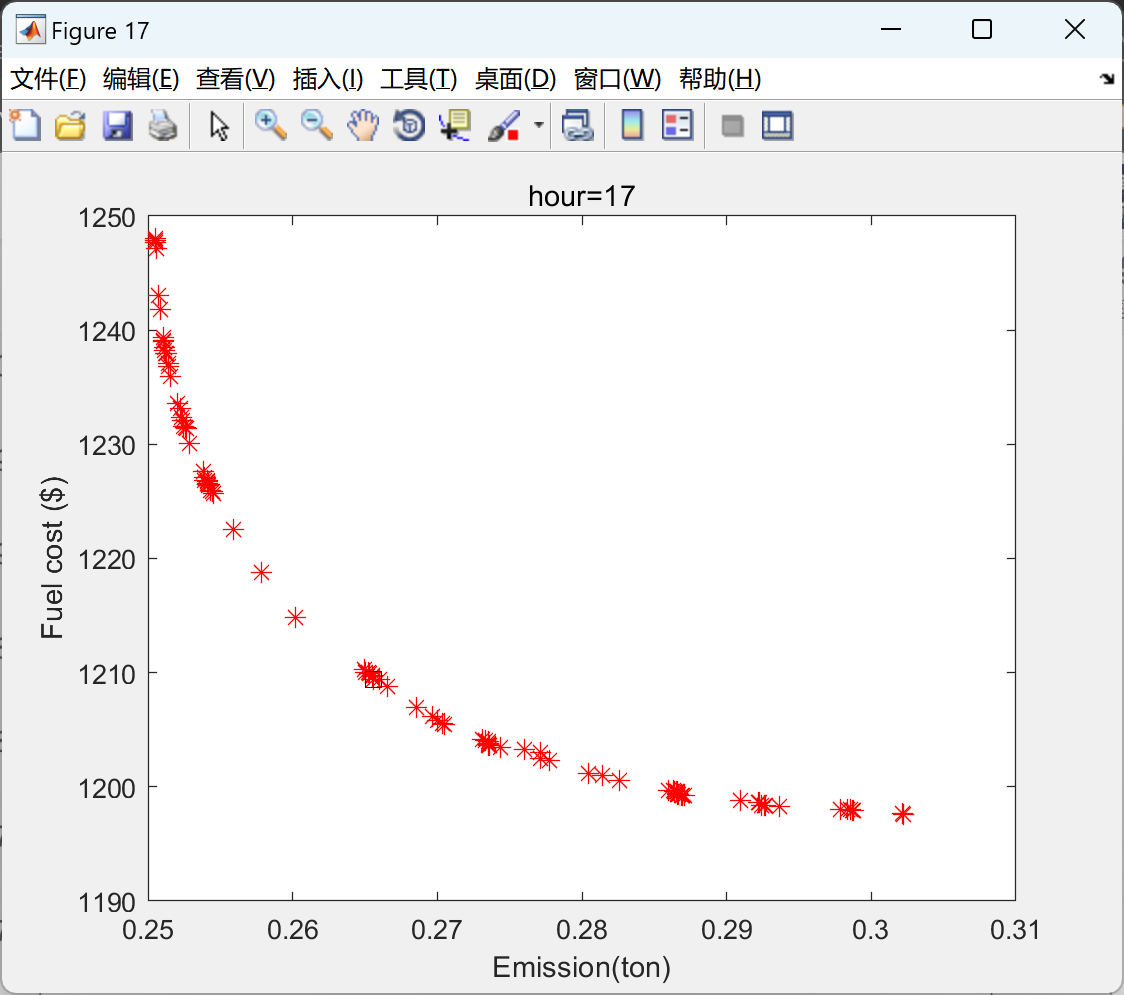1124x995 pixels.
Task: Open the 查看(V) menu
Action: click(236, 78)
